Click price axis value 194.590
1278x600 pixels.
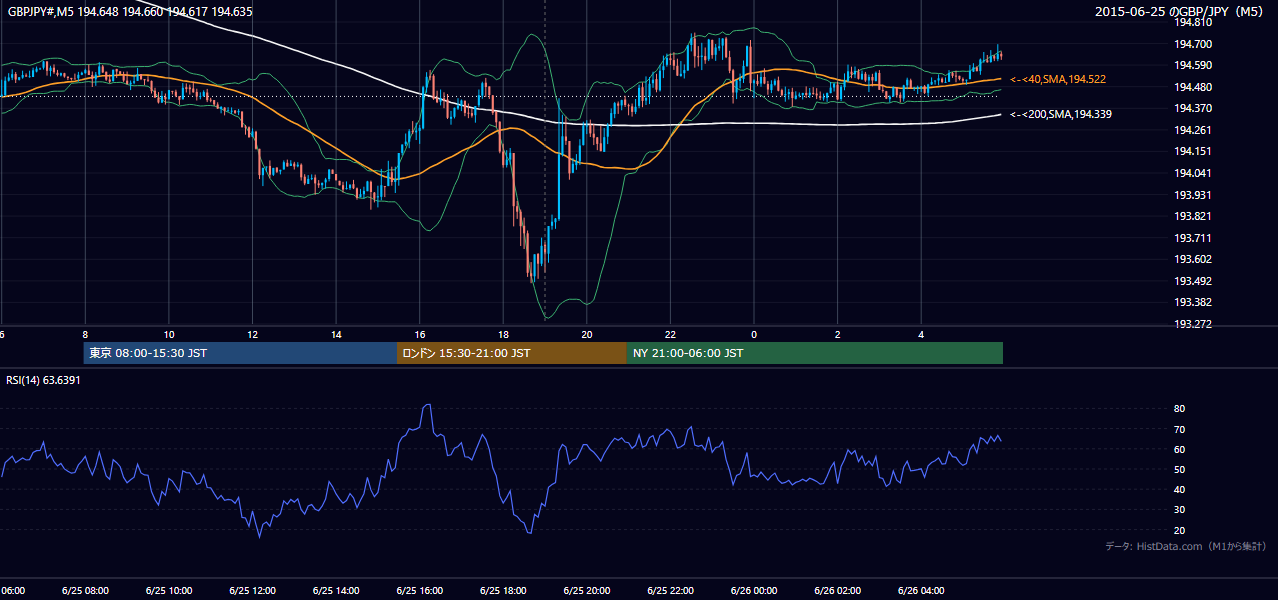click(x=1193, y=65)
